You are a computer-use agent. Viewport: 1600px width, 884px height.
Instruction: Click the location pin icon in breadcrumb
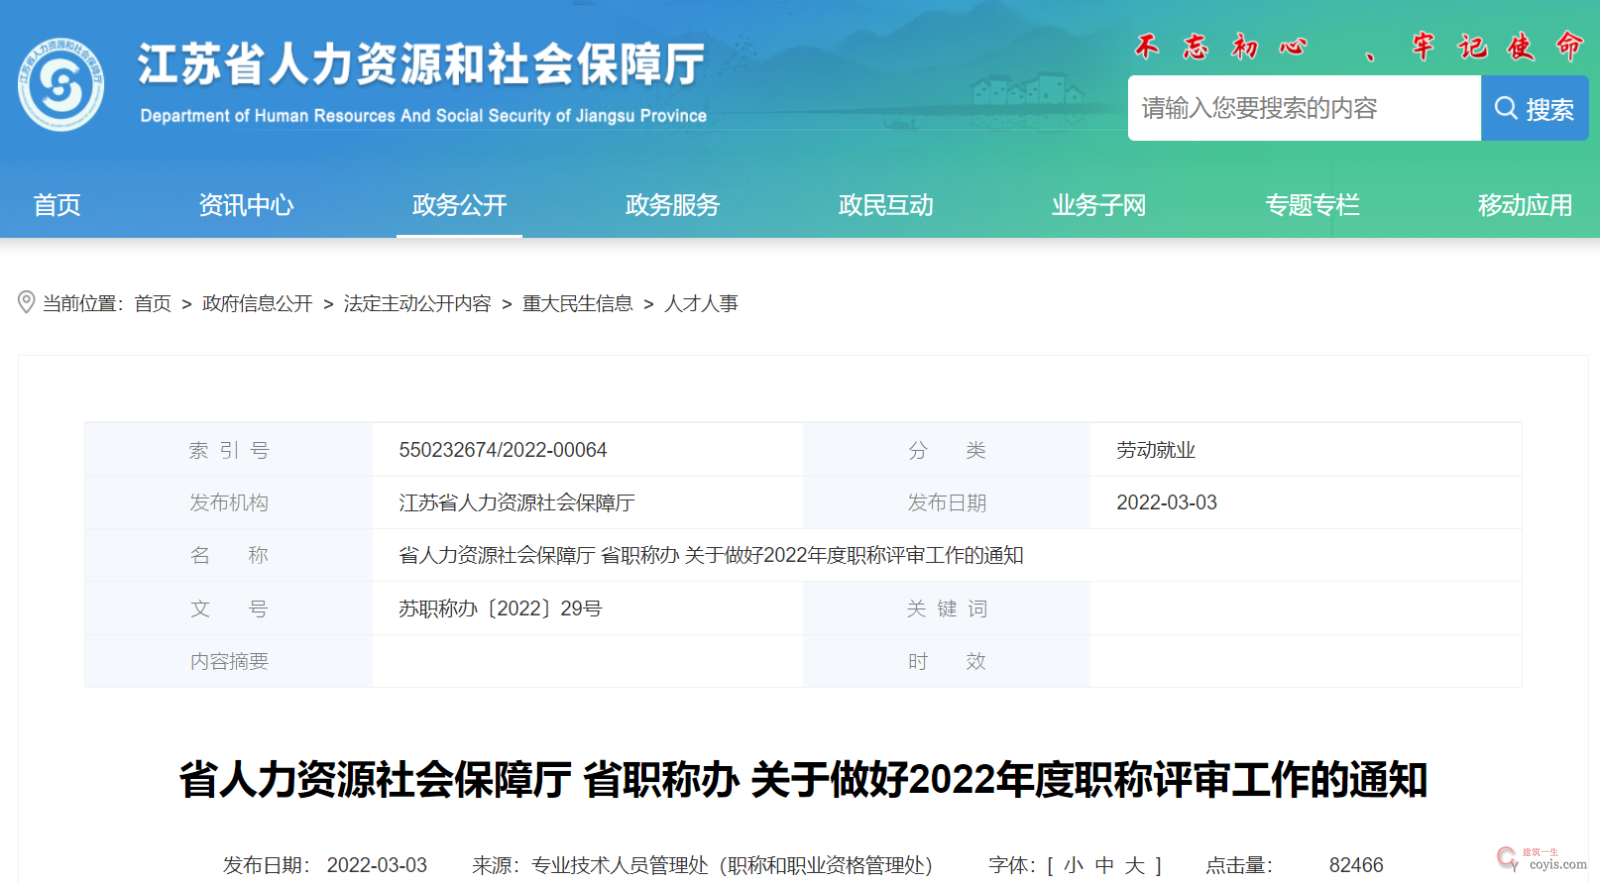[x=26, y=302]
